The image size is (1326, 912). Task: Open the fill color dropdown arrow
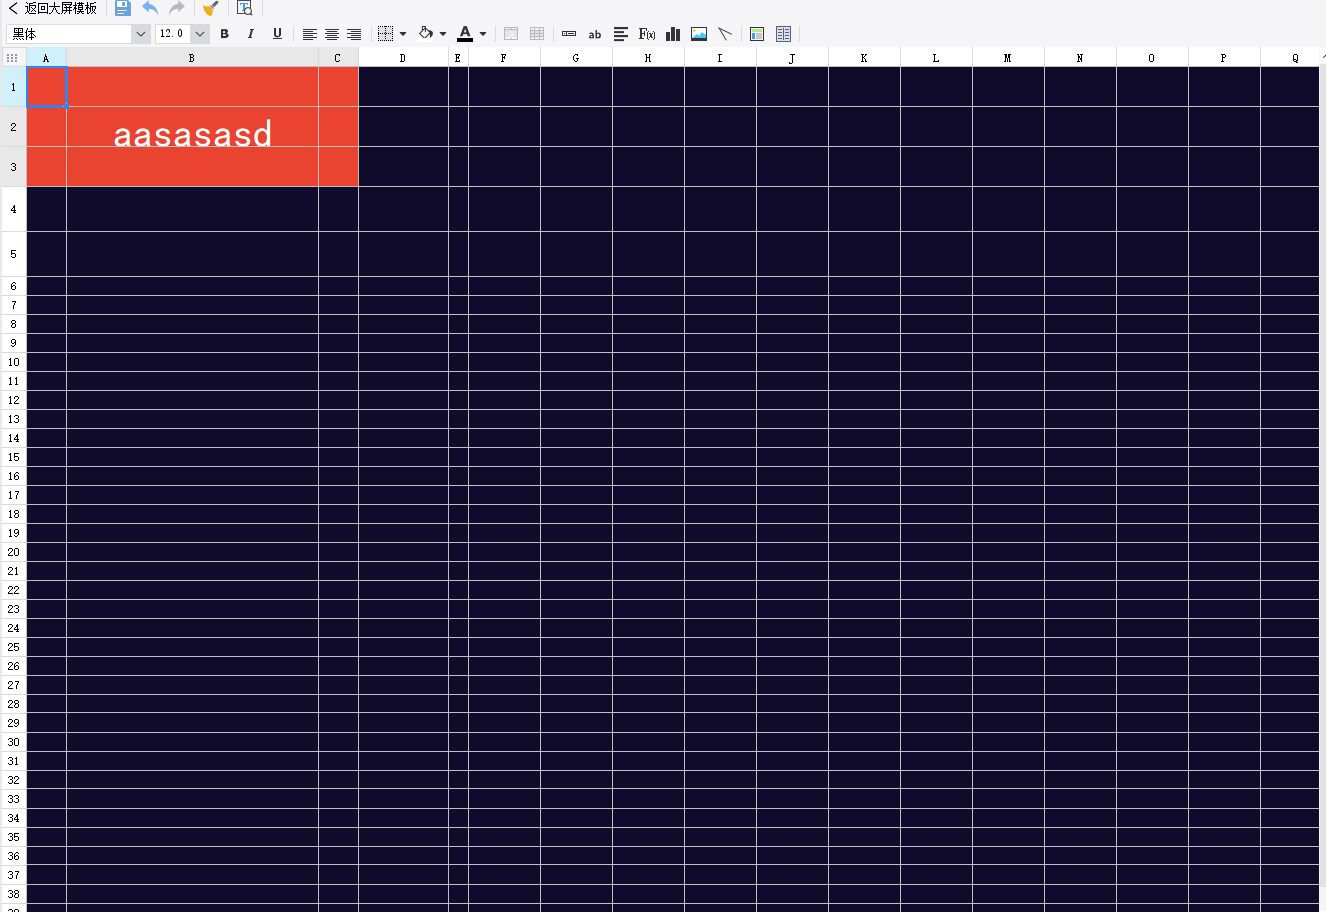pyautogui.click(x=443, y=34)
